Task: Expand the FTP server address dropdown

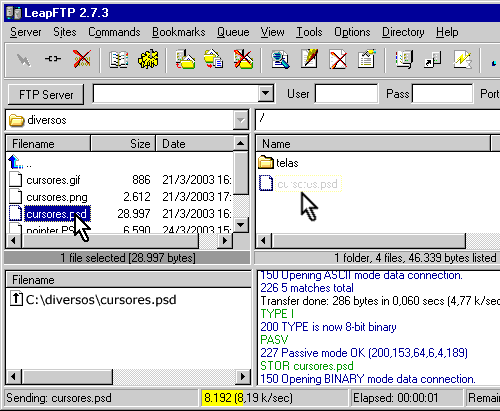Action: [266, 93]
